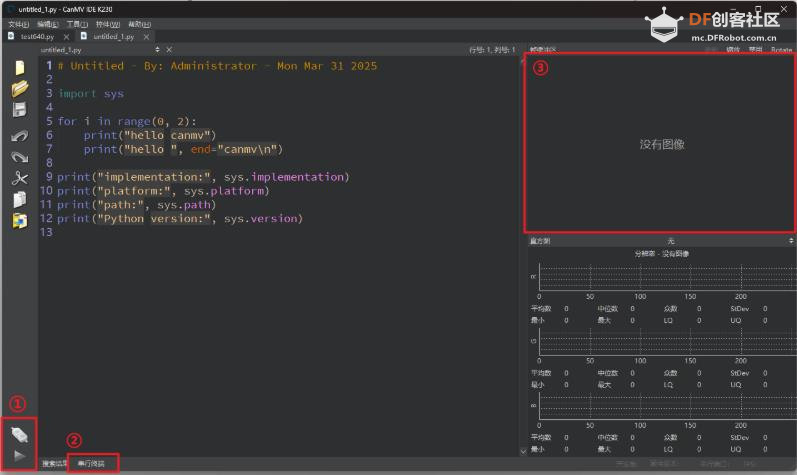797x475 pixels.
Task: Show the 搜索结果 panel
Action: tap(53, 464)
